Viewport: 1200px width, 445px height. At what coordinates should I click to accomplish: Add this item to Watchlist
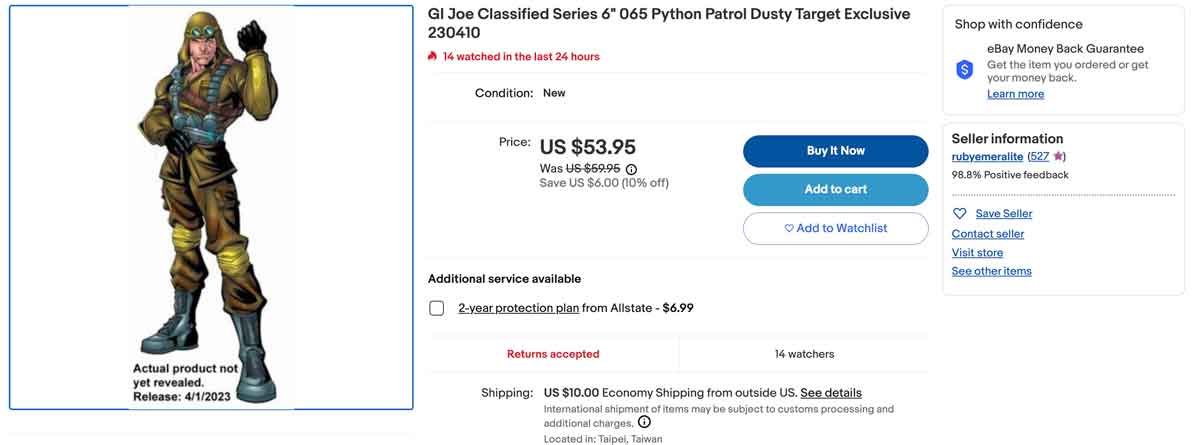[x=835, y=228]
